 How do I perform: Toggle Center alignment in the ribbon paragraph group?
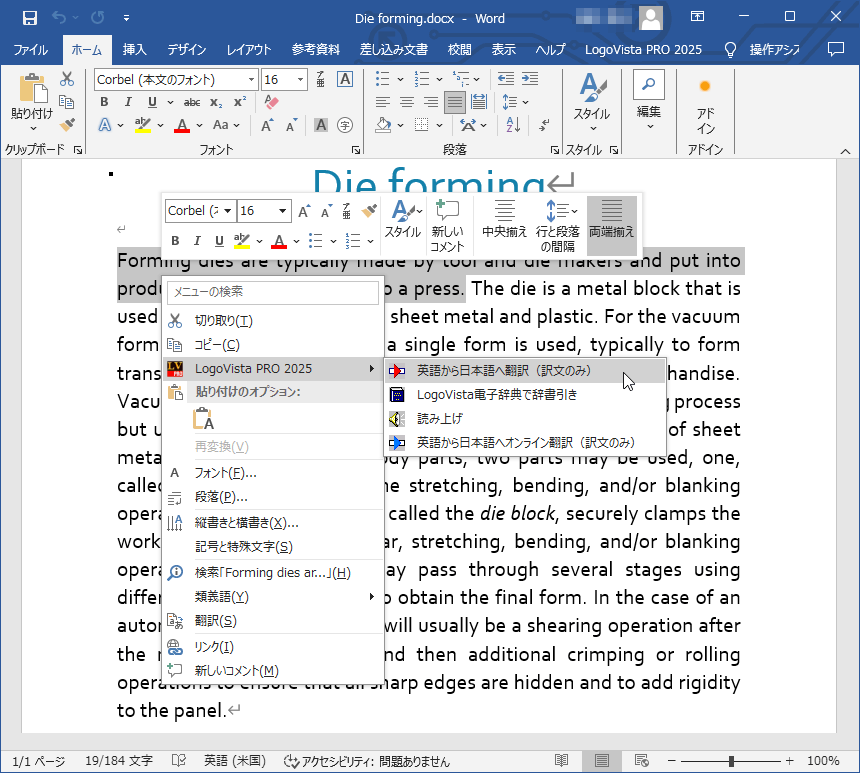(x=406, y=102)
